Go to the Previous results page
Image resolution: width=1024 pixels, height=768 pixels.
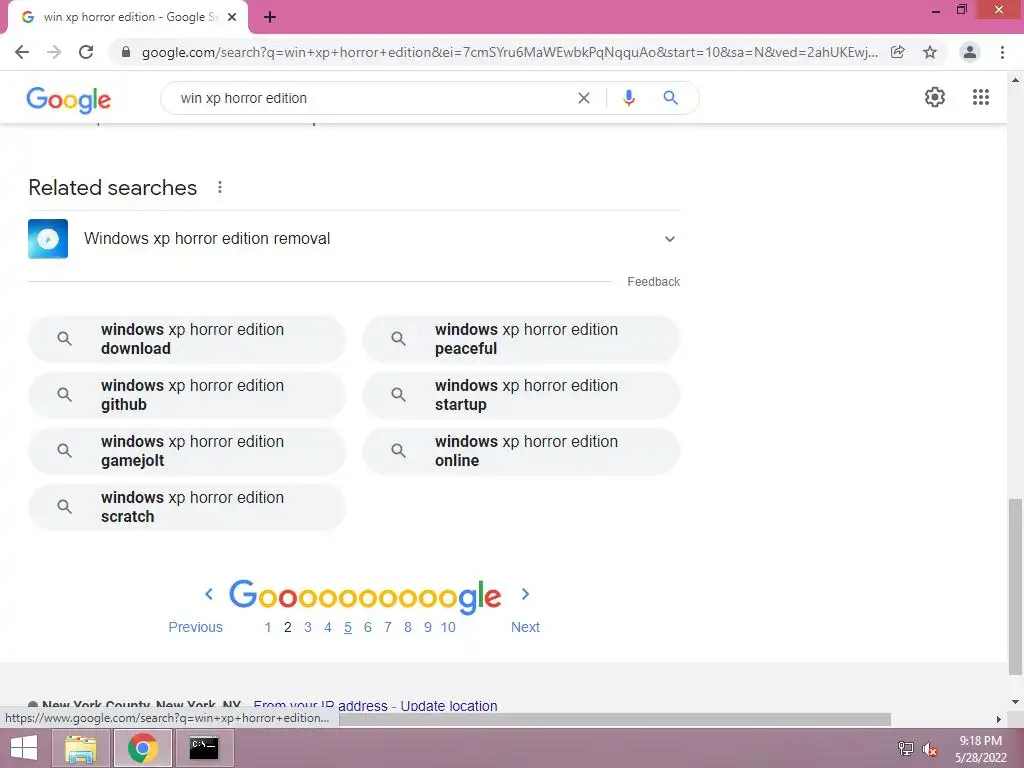click(195, 627)
